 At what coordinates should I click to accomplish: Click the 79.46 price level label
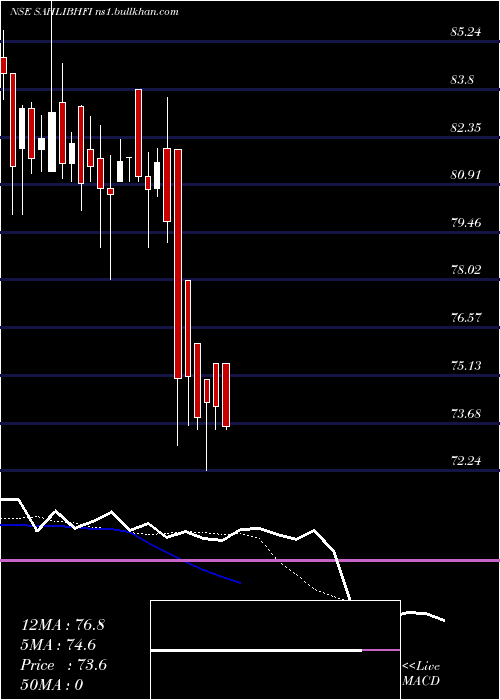pos(466,223)
